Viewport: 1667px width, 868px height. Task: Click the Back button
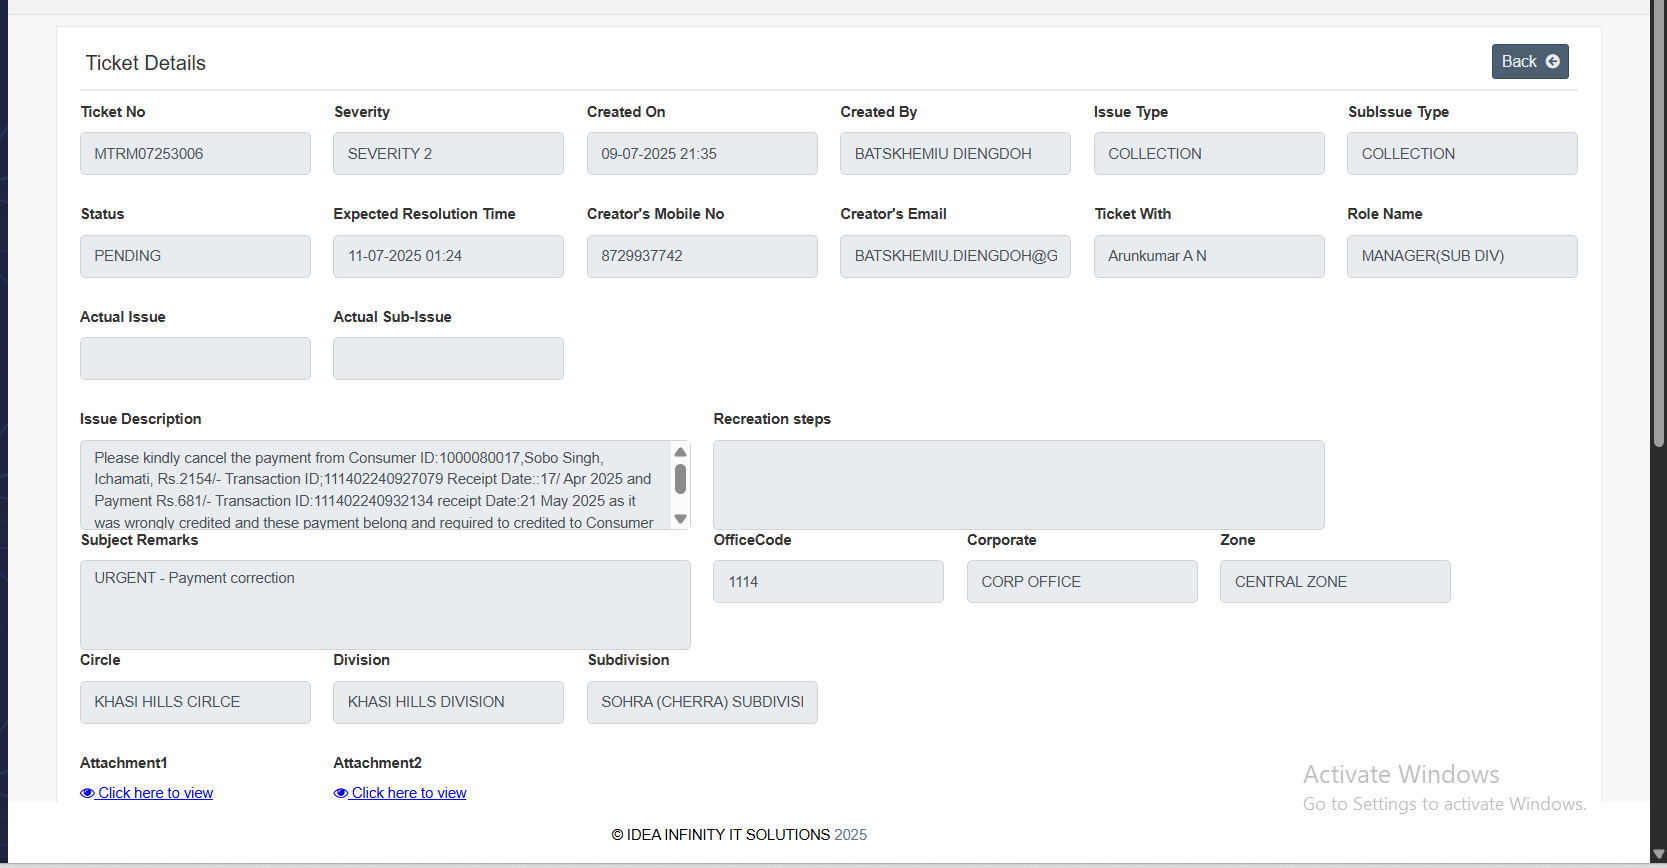[1529, 61]
